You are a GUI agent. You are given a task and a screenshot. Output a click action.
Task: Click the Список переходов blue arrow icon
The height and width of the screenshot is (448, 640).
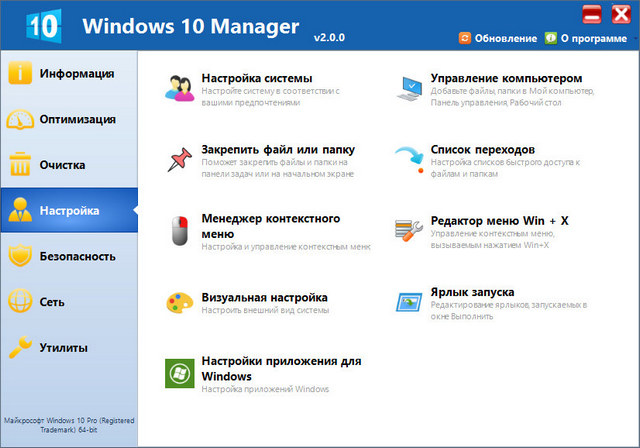pyautogui.click(x=409, y=160)
